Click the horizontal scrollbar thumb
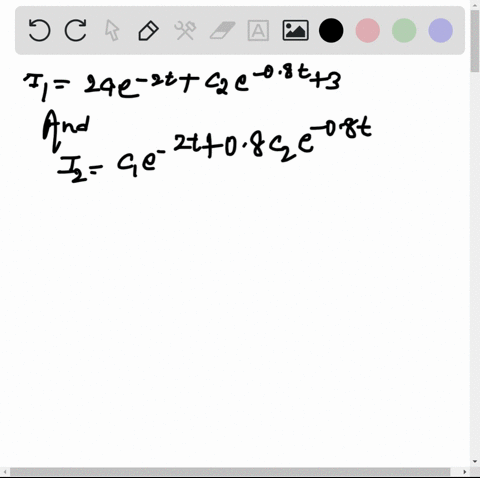The height and width of the screenshot is (478, 480). 230,472
